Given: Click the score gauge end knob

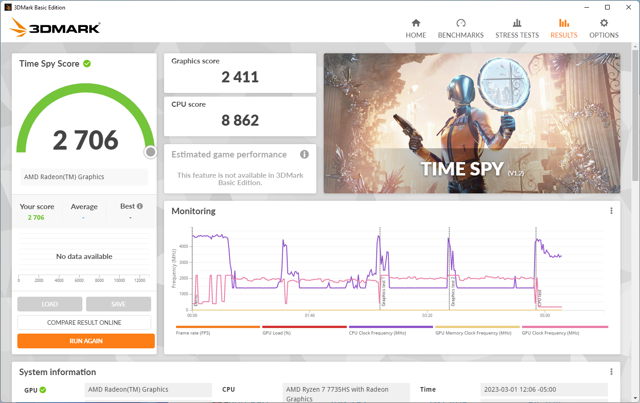Looking at the screenshot, I should coord(151,152).
